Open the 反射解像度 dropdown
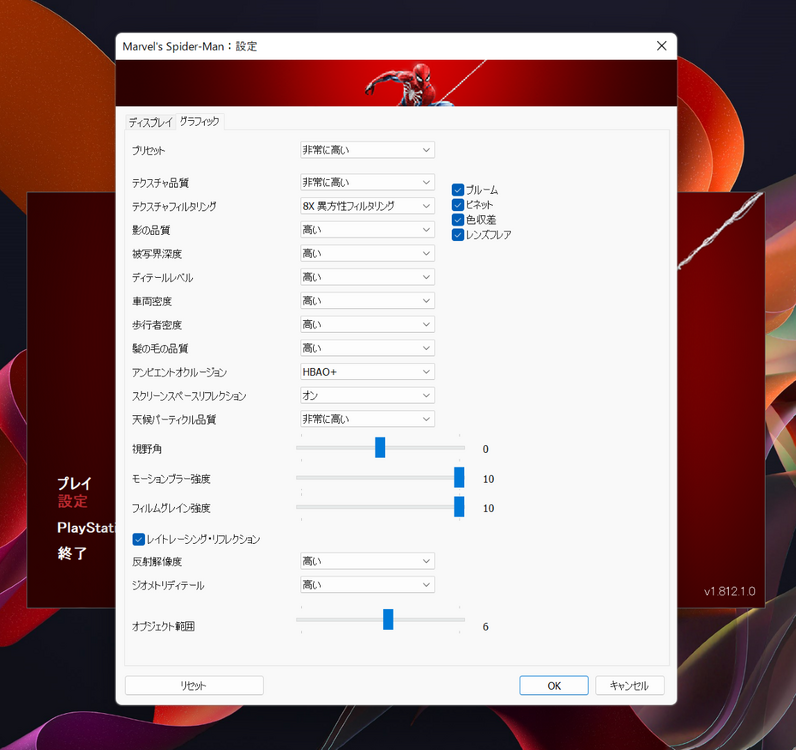Viewport: 796px width, 750px height. (x=367, y=561)
